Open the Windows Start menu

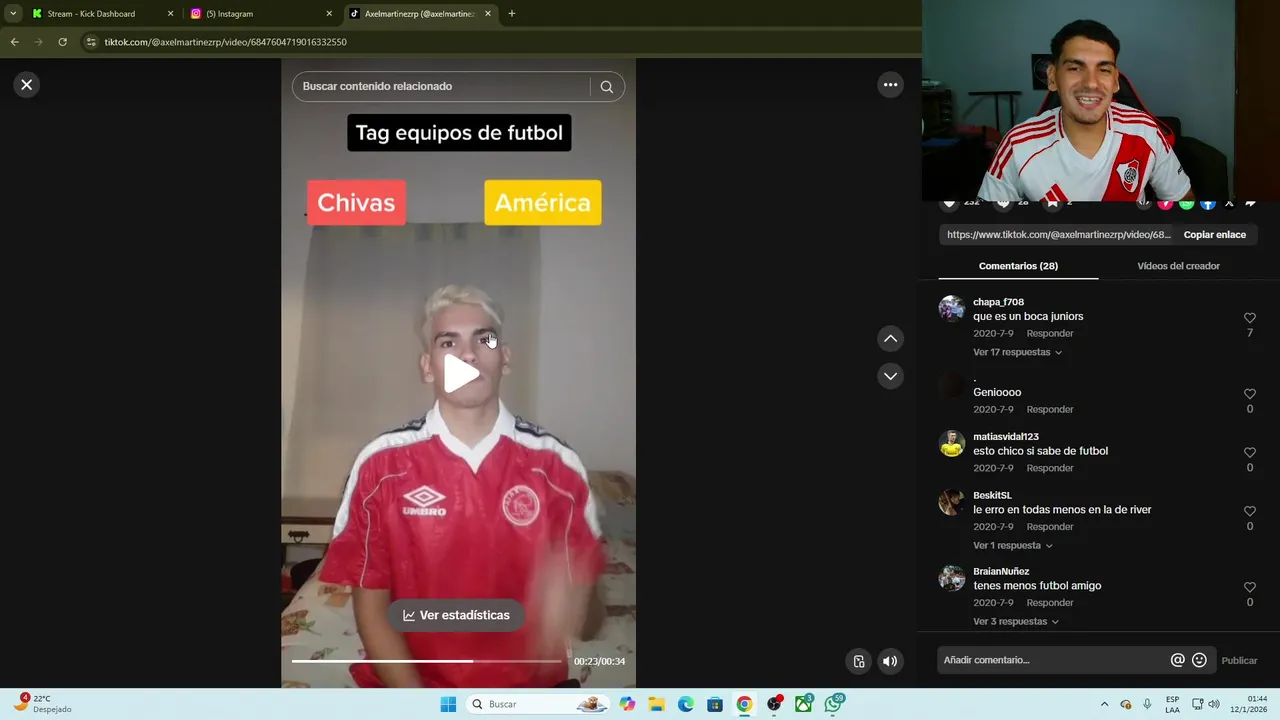pos(448,704)
